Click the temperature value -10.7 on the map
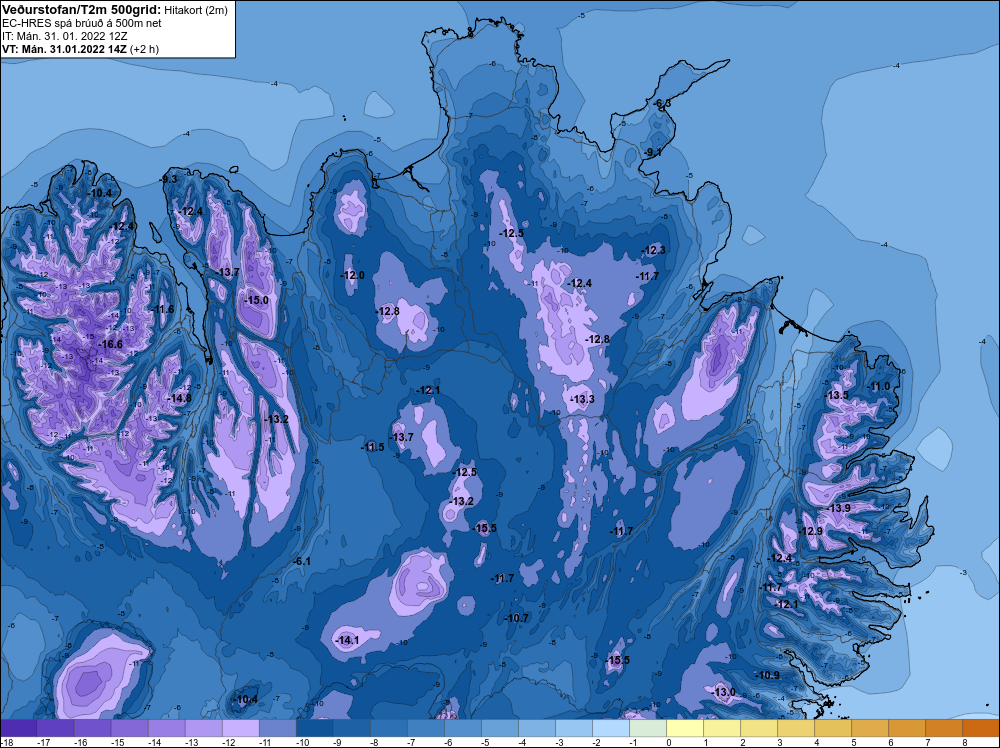 [516, 618]
